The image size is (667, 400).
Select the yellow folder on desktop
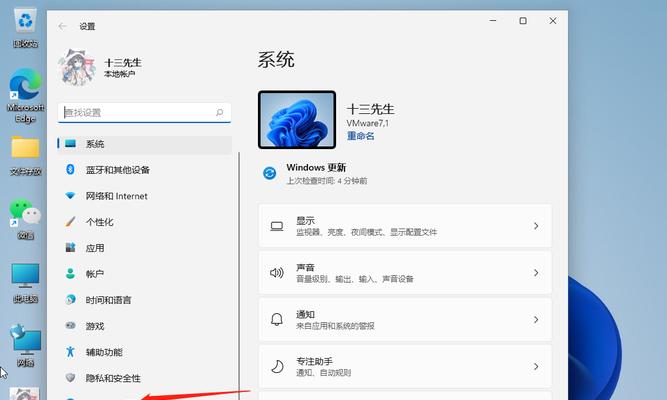[x=26, y=156]
